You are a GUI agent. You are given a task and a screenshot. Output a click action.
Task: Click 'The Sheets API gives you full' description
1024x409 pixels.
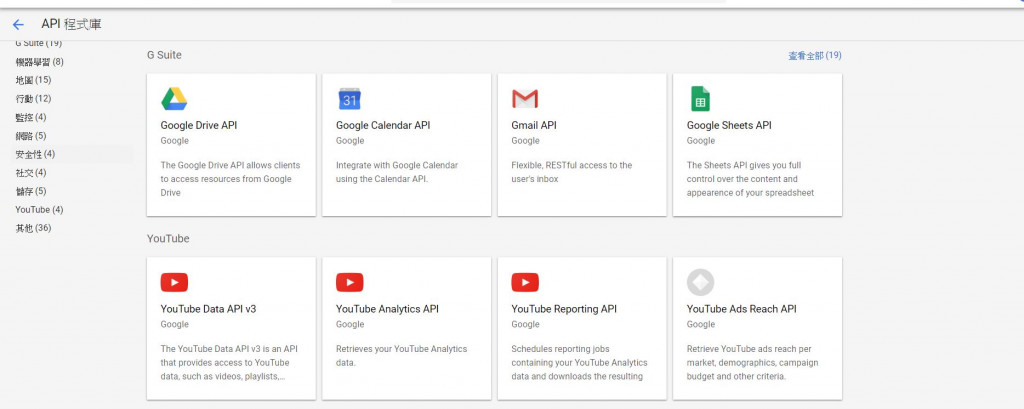[x=750, y=179]
